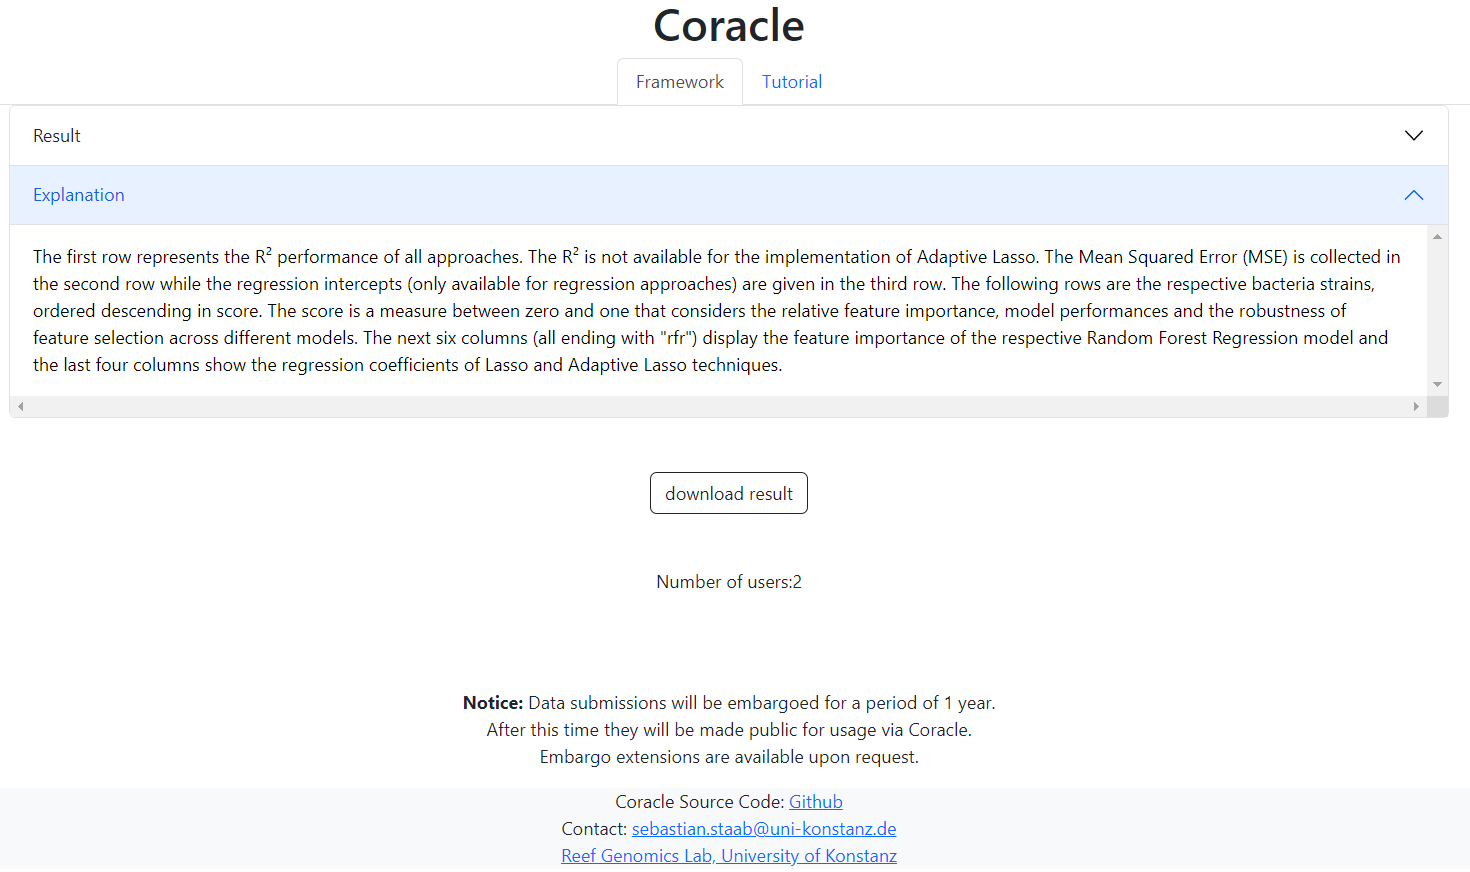Expand the Result accordion section
This screenshot has width=1470, height=872.
pyautogui.click(x=729, y=136)
